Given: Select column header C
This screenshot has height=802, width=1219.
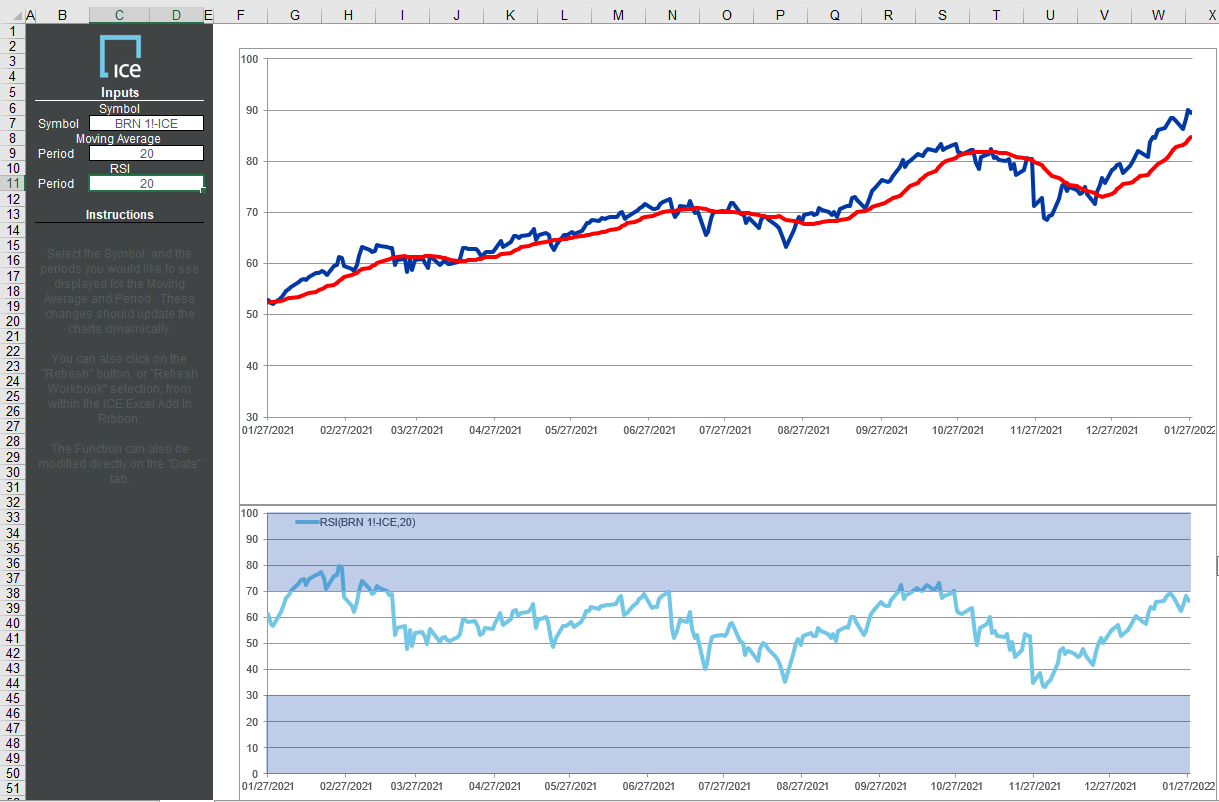Looking at the screenshot, I should point(119,16).
